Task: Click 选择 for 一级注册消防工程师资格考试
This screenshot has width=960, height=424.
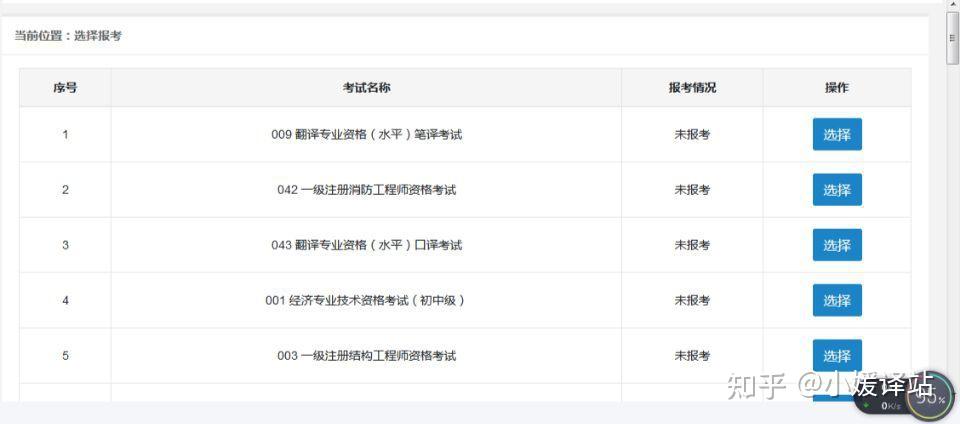Action: (837, 190)
